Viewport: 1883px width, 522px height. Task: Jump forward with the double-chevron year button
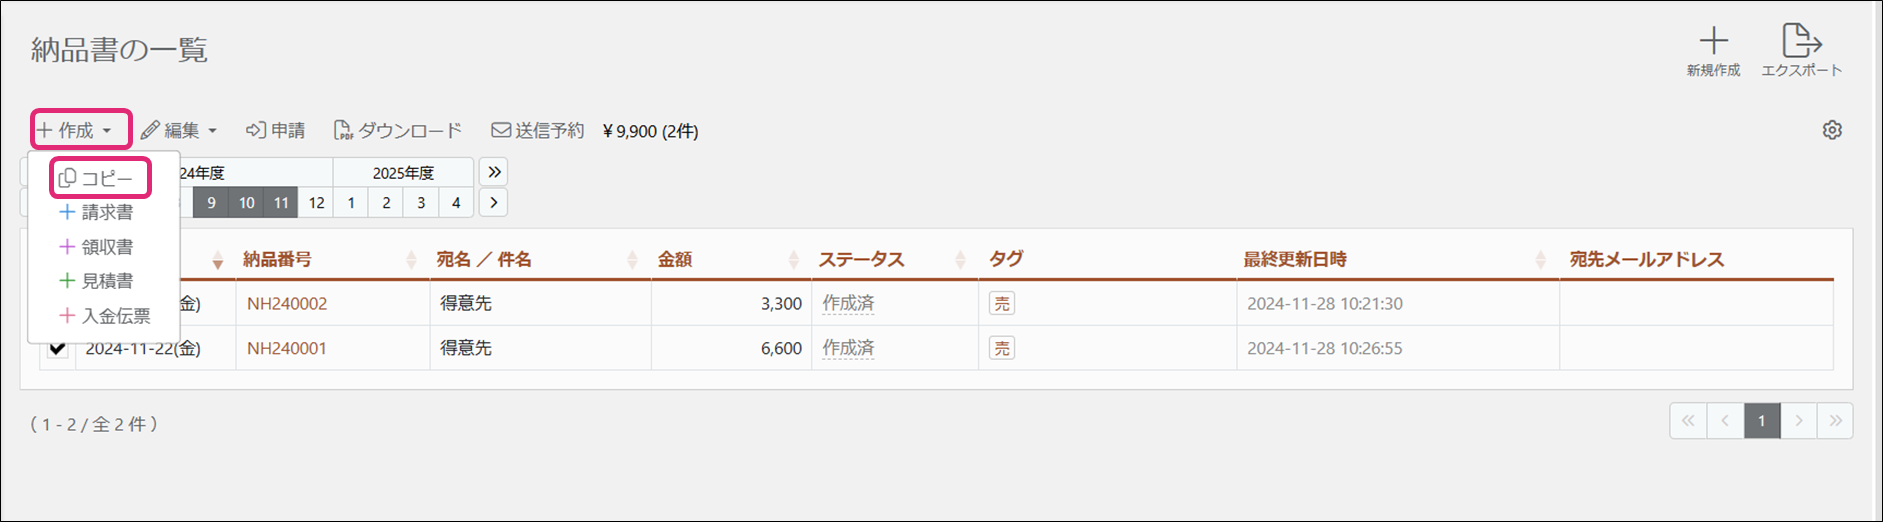tap(494, 172)
